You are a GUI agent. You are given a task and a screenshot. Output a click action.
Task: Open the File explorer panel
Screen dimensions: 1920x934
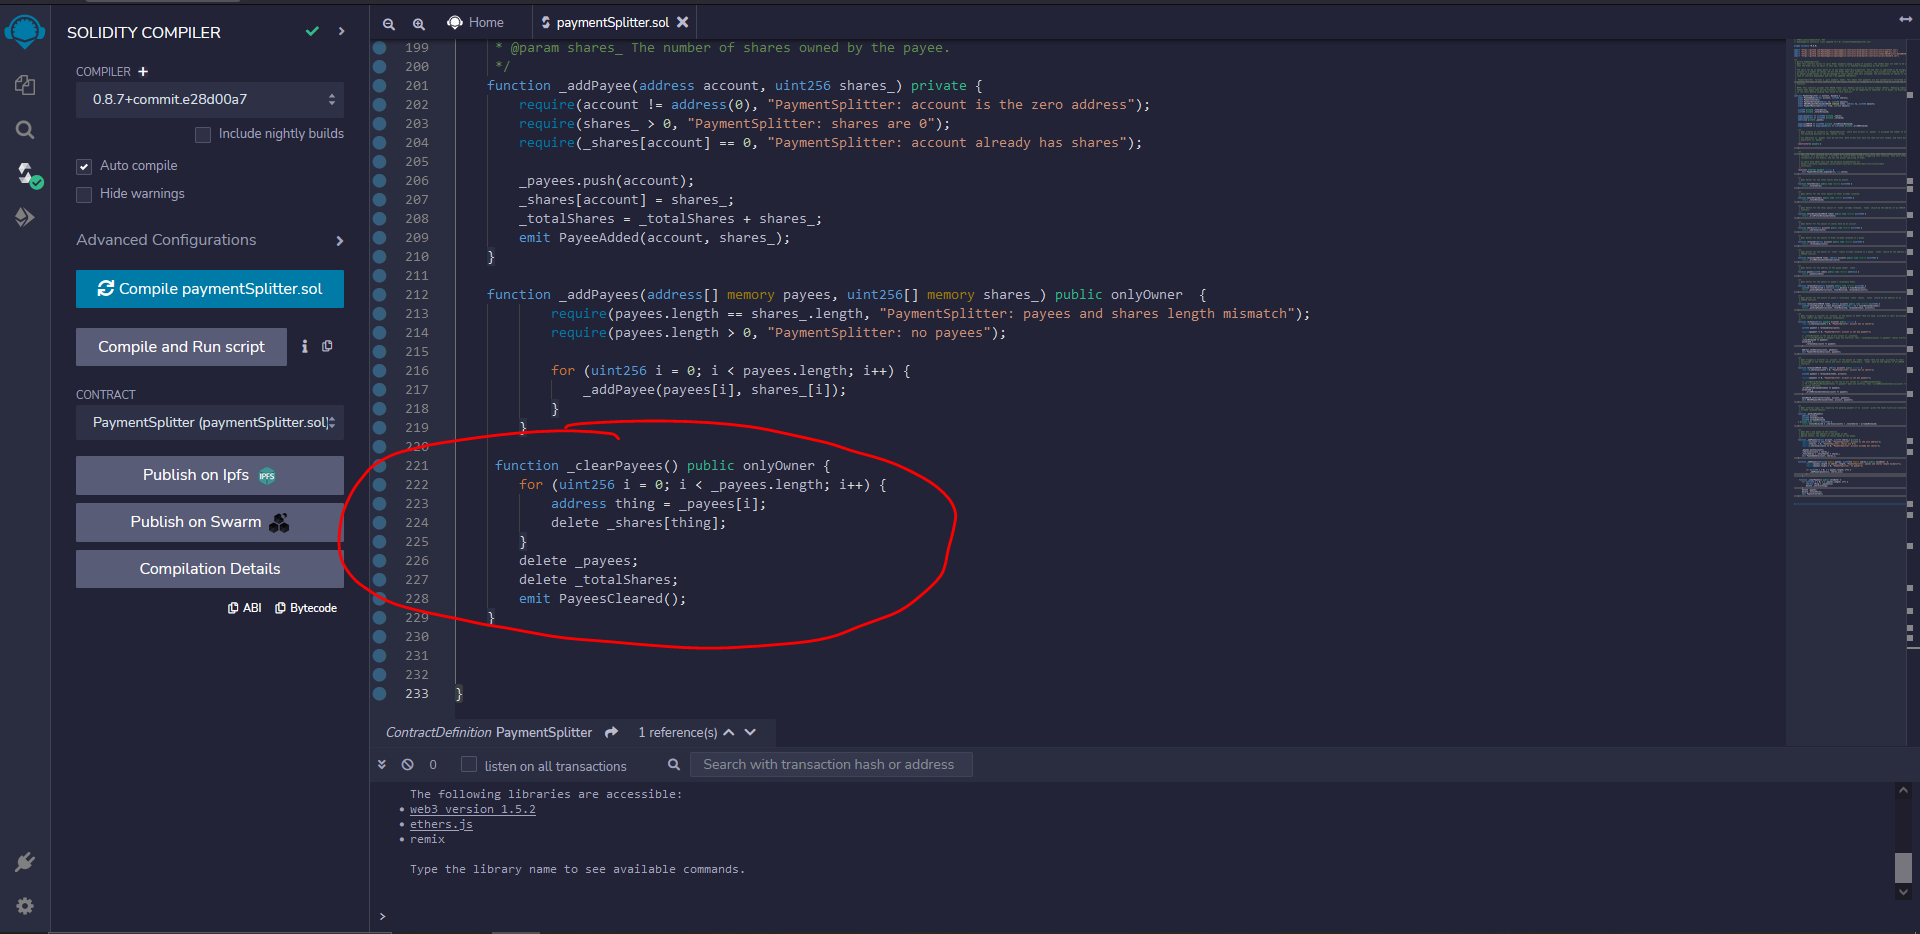tap(25, 85)
